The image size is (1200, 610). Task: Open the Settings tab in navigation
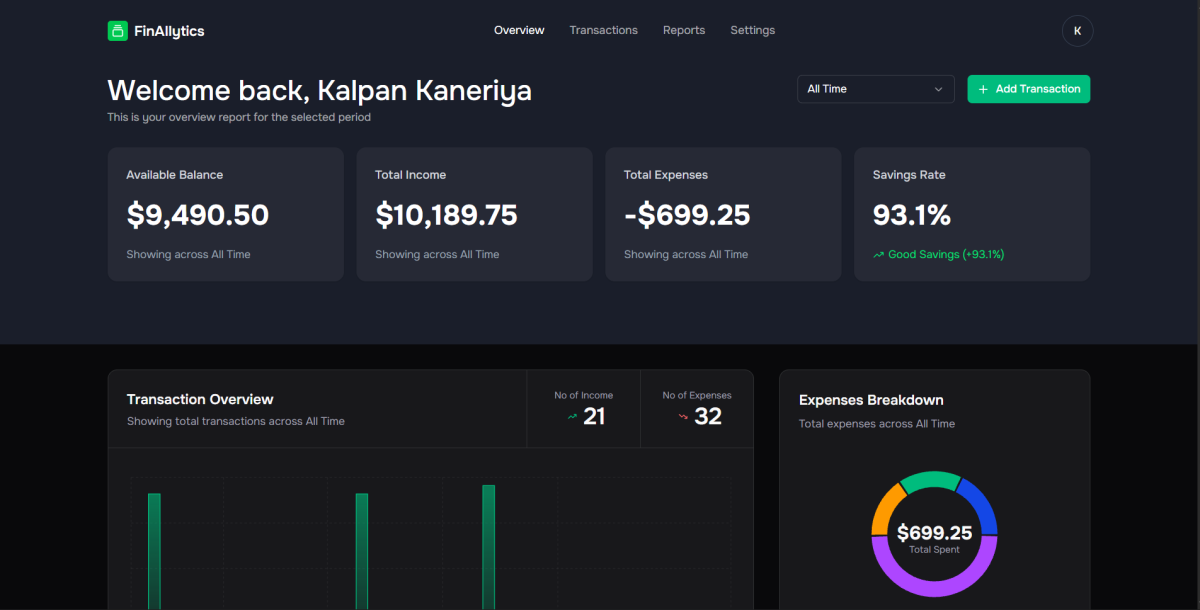[x=752, y=30]
